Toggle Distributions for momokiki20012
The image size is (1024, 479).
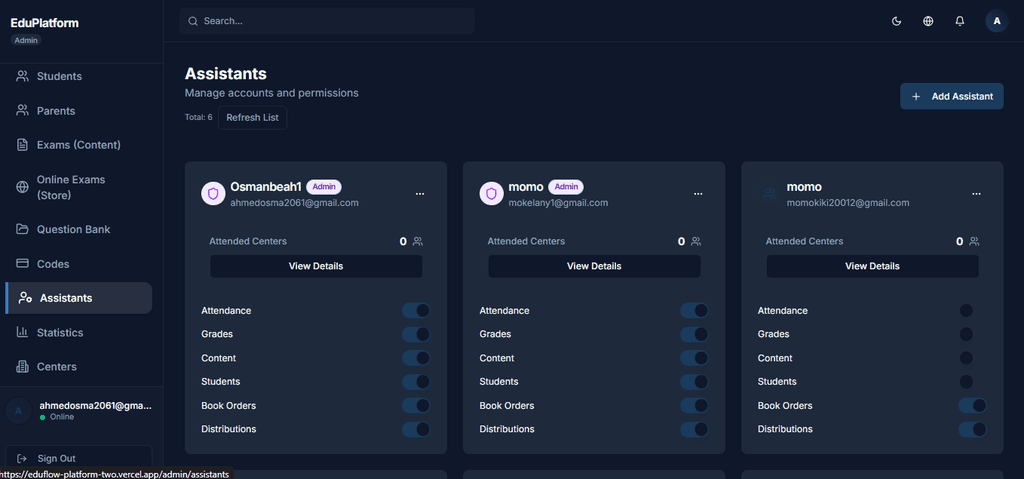[x=972, y=429]
